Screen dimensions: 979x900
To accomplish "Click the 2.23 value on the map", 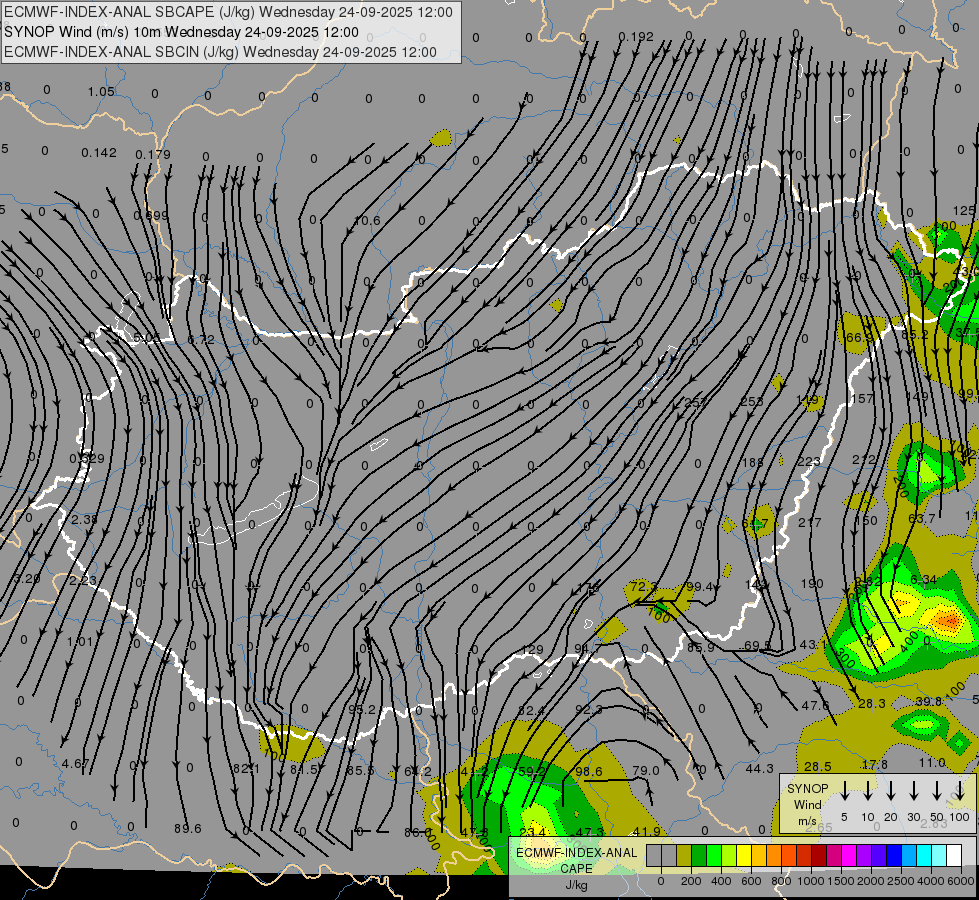I will point(83,580).
